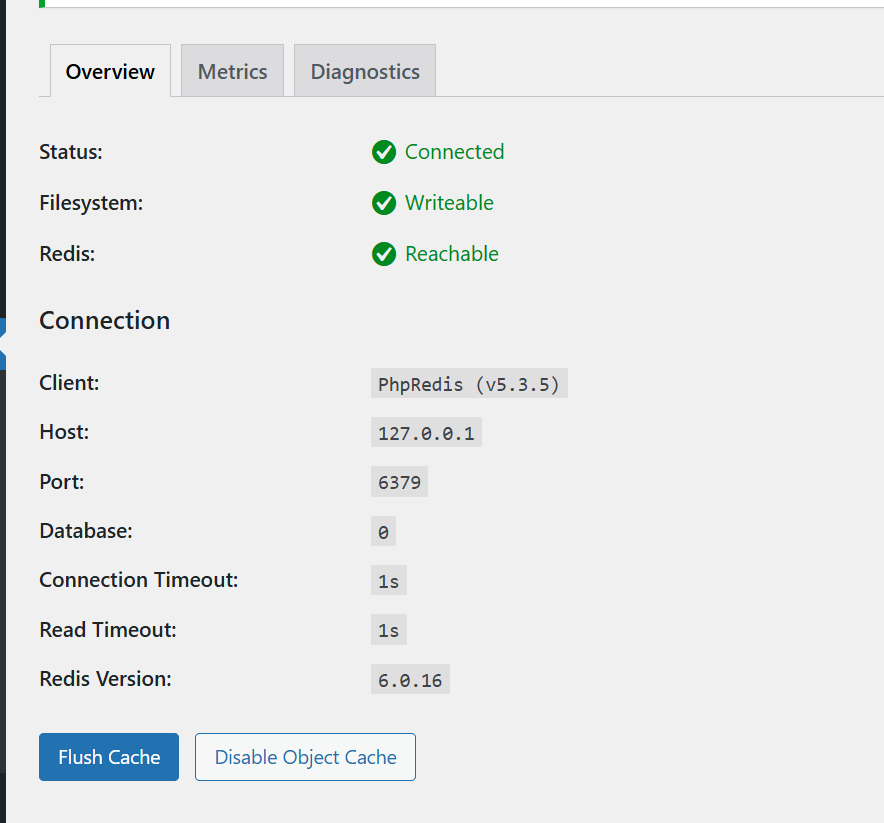Click the 'Client:' label
The width and height of the screenshot is (884, 823).
point(69,383)
